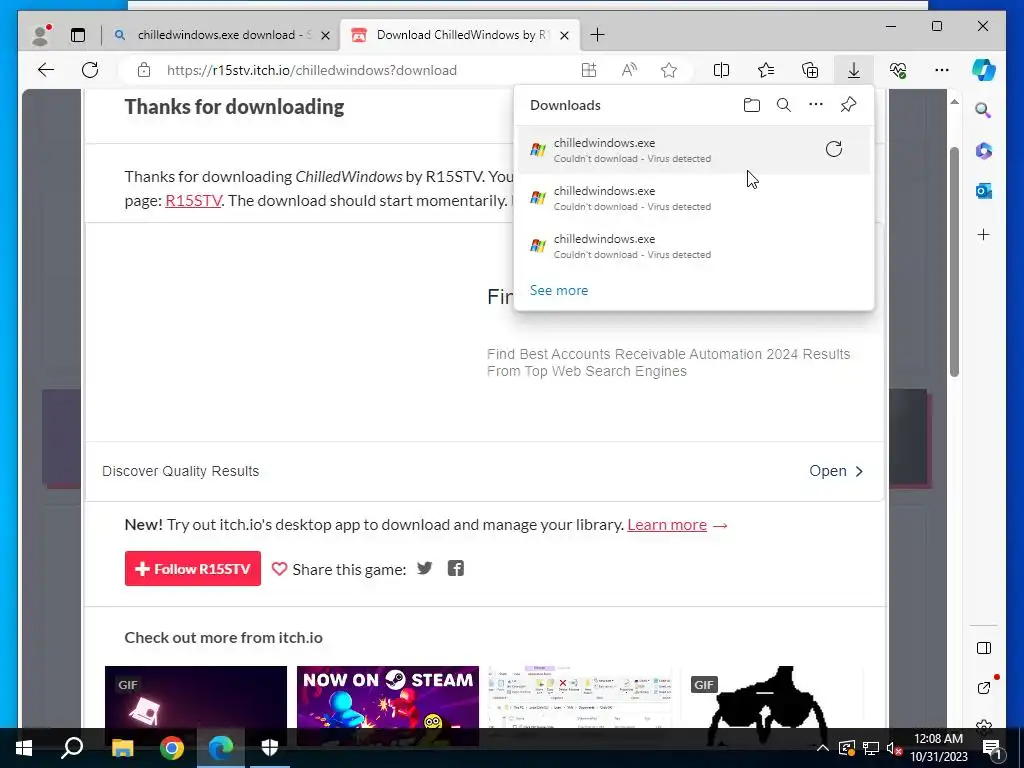Open the taskbar clock and date
The image size is (1024, 768).
coord(938,748)
